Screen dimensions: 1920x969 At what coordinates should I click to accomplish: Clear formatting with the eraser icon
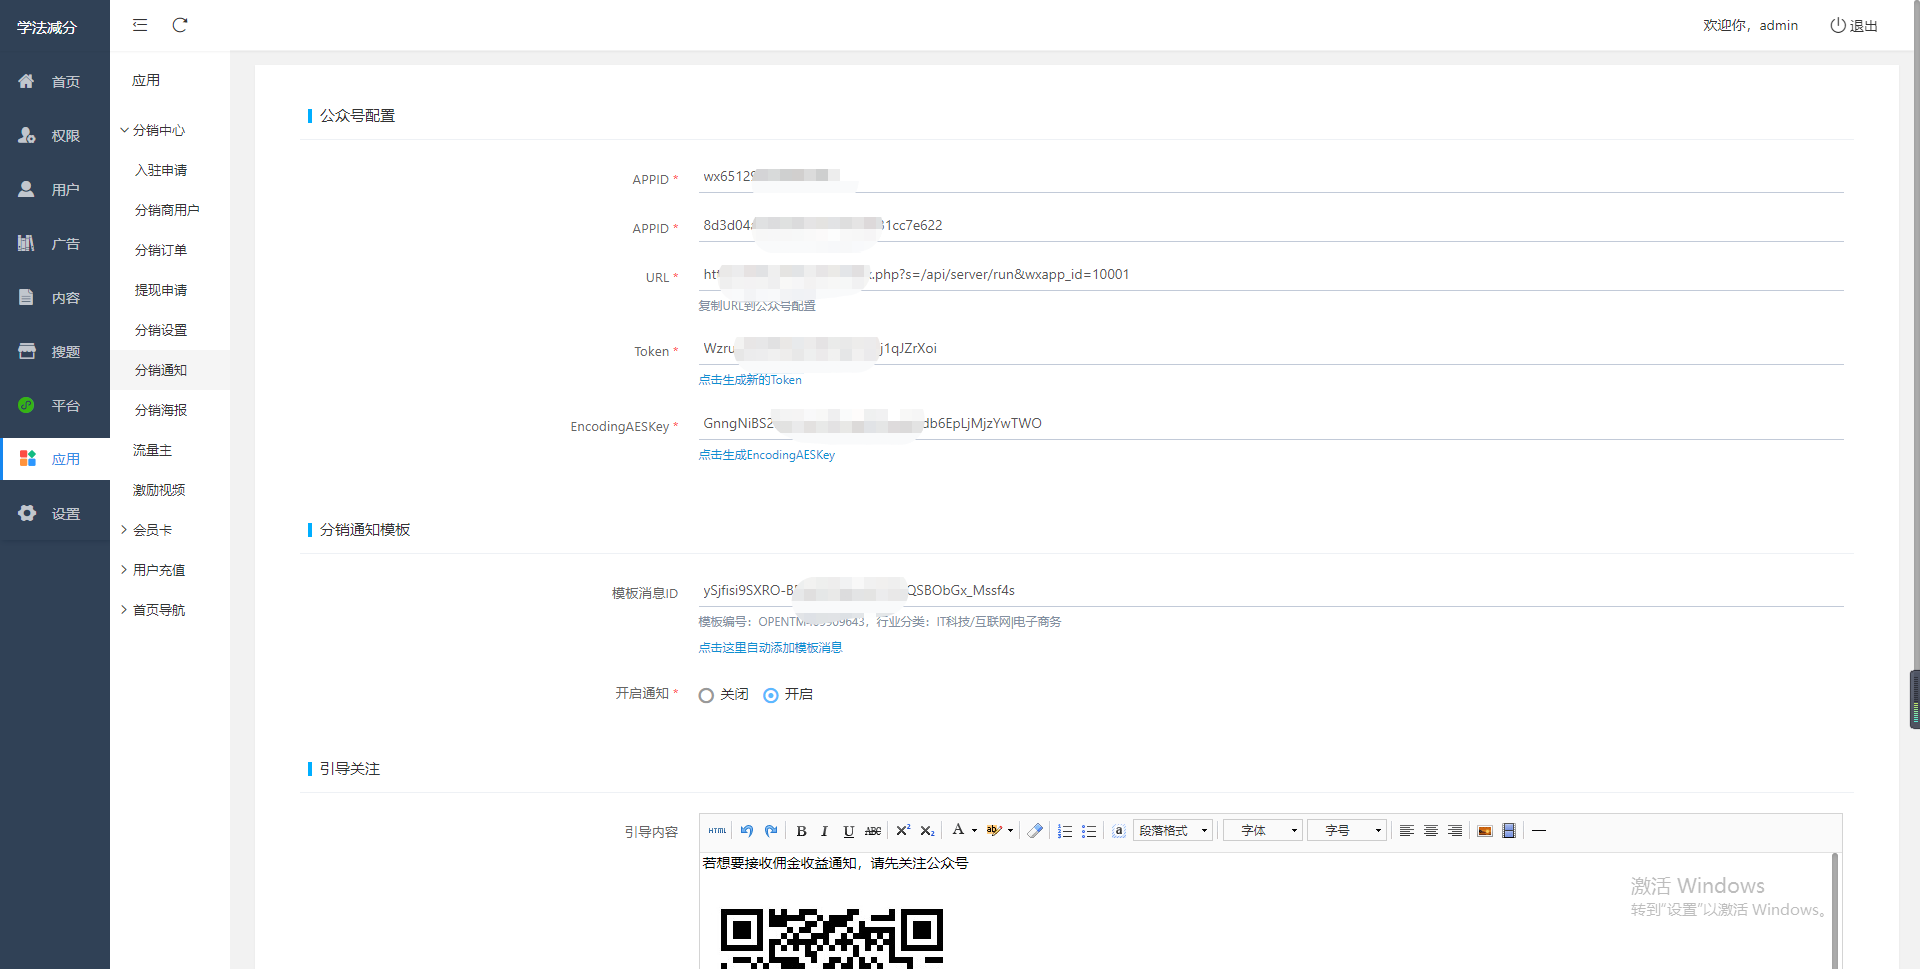tap(1035, 831)
